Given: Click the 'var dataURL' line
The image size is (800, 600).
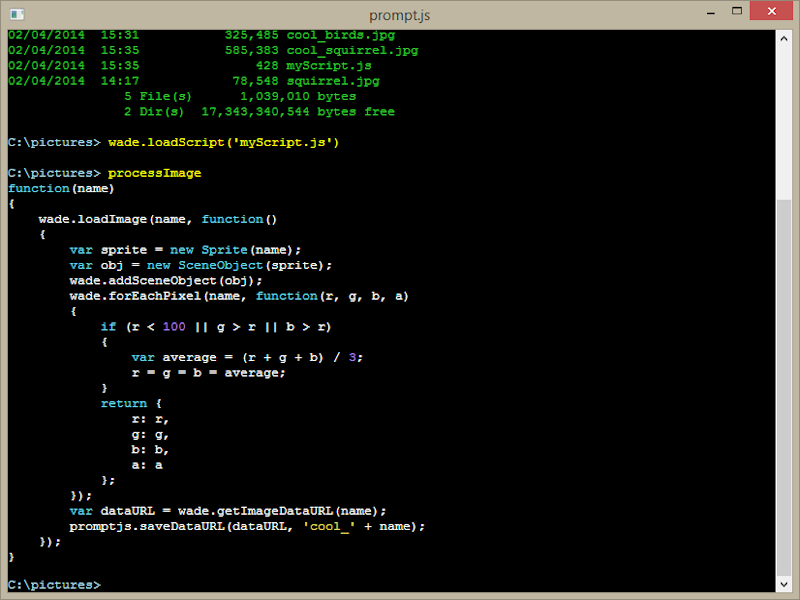Looking at the screenshot, I should tap(228, 511).
